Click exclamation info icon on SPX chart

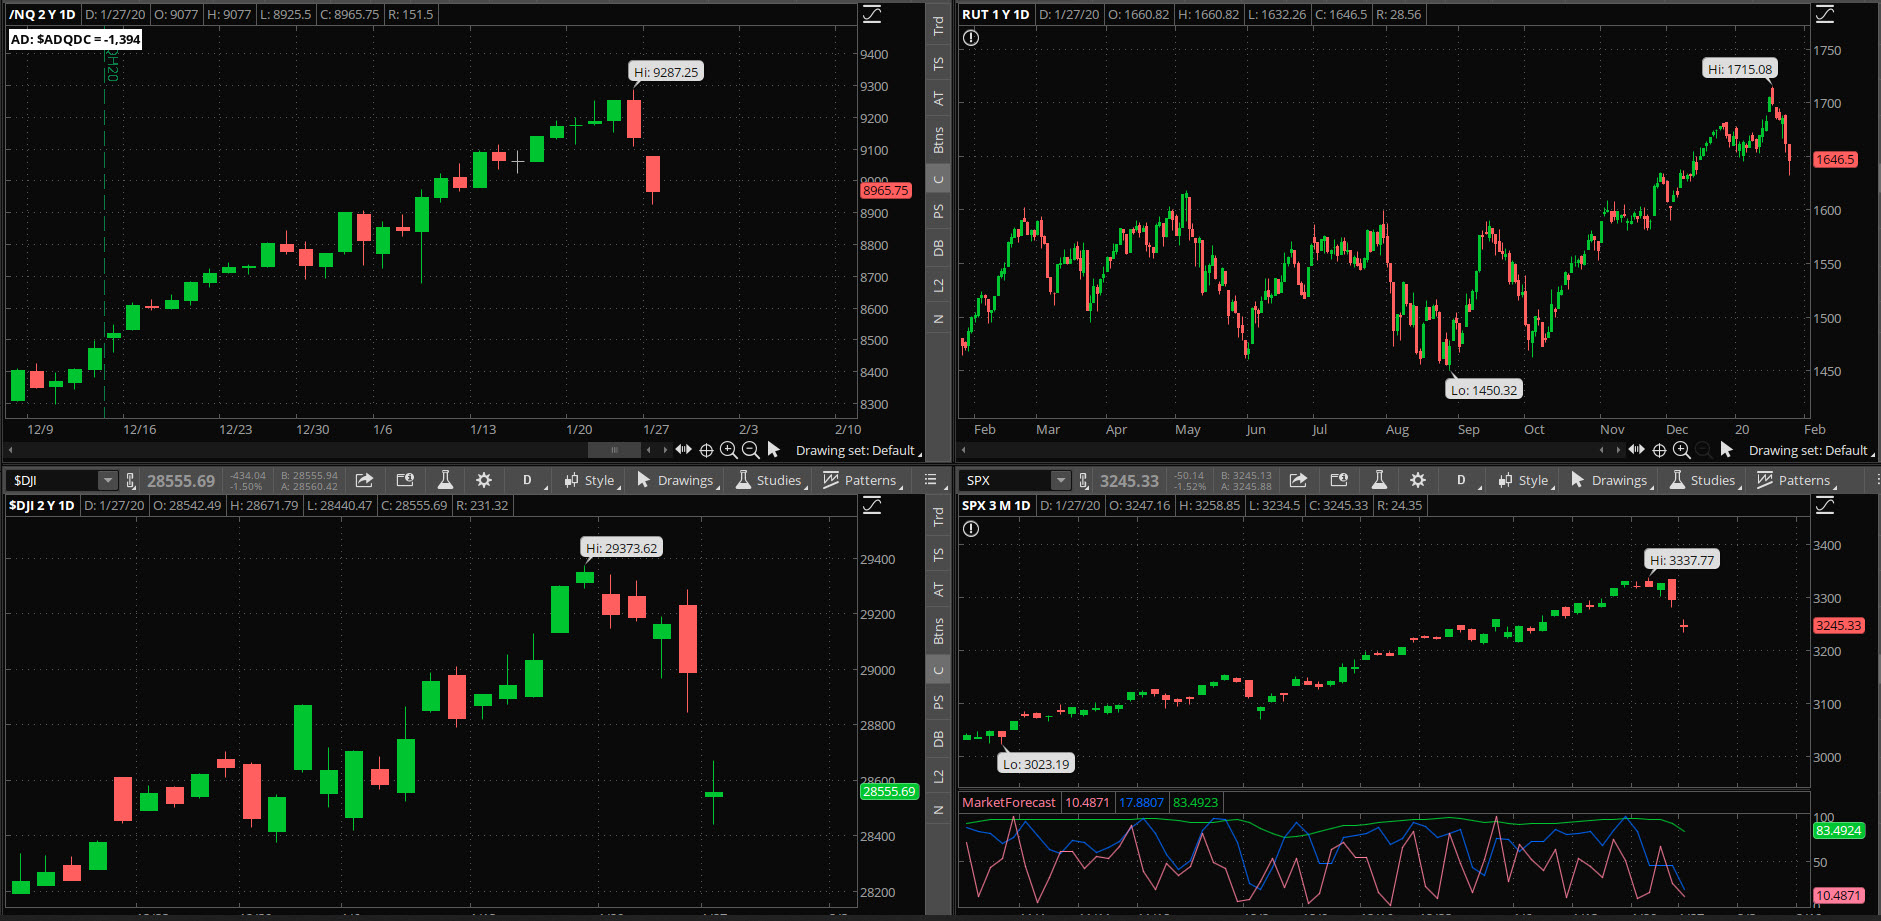(971, 529)
